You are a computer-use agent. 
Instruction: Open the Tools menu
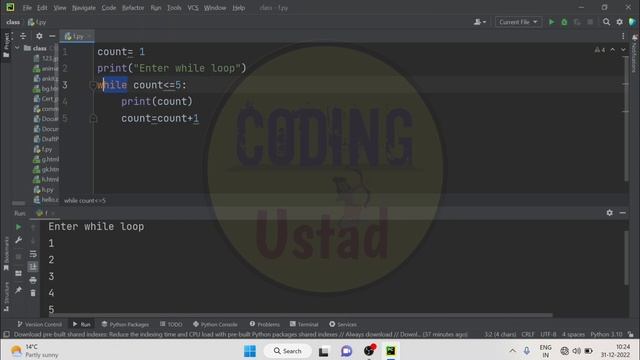174,8
